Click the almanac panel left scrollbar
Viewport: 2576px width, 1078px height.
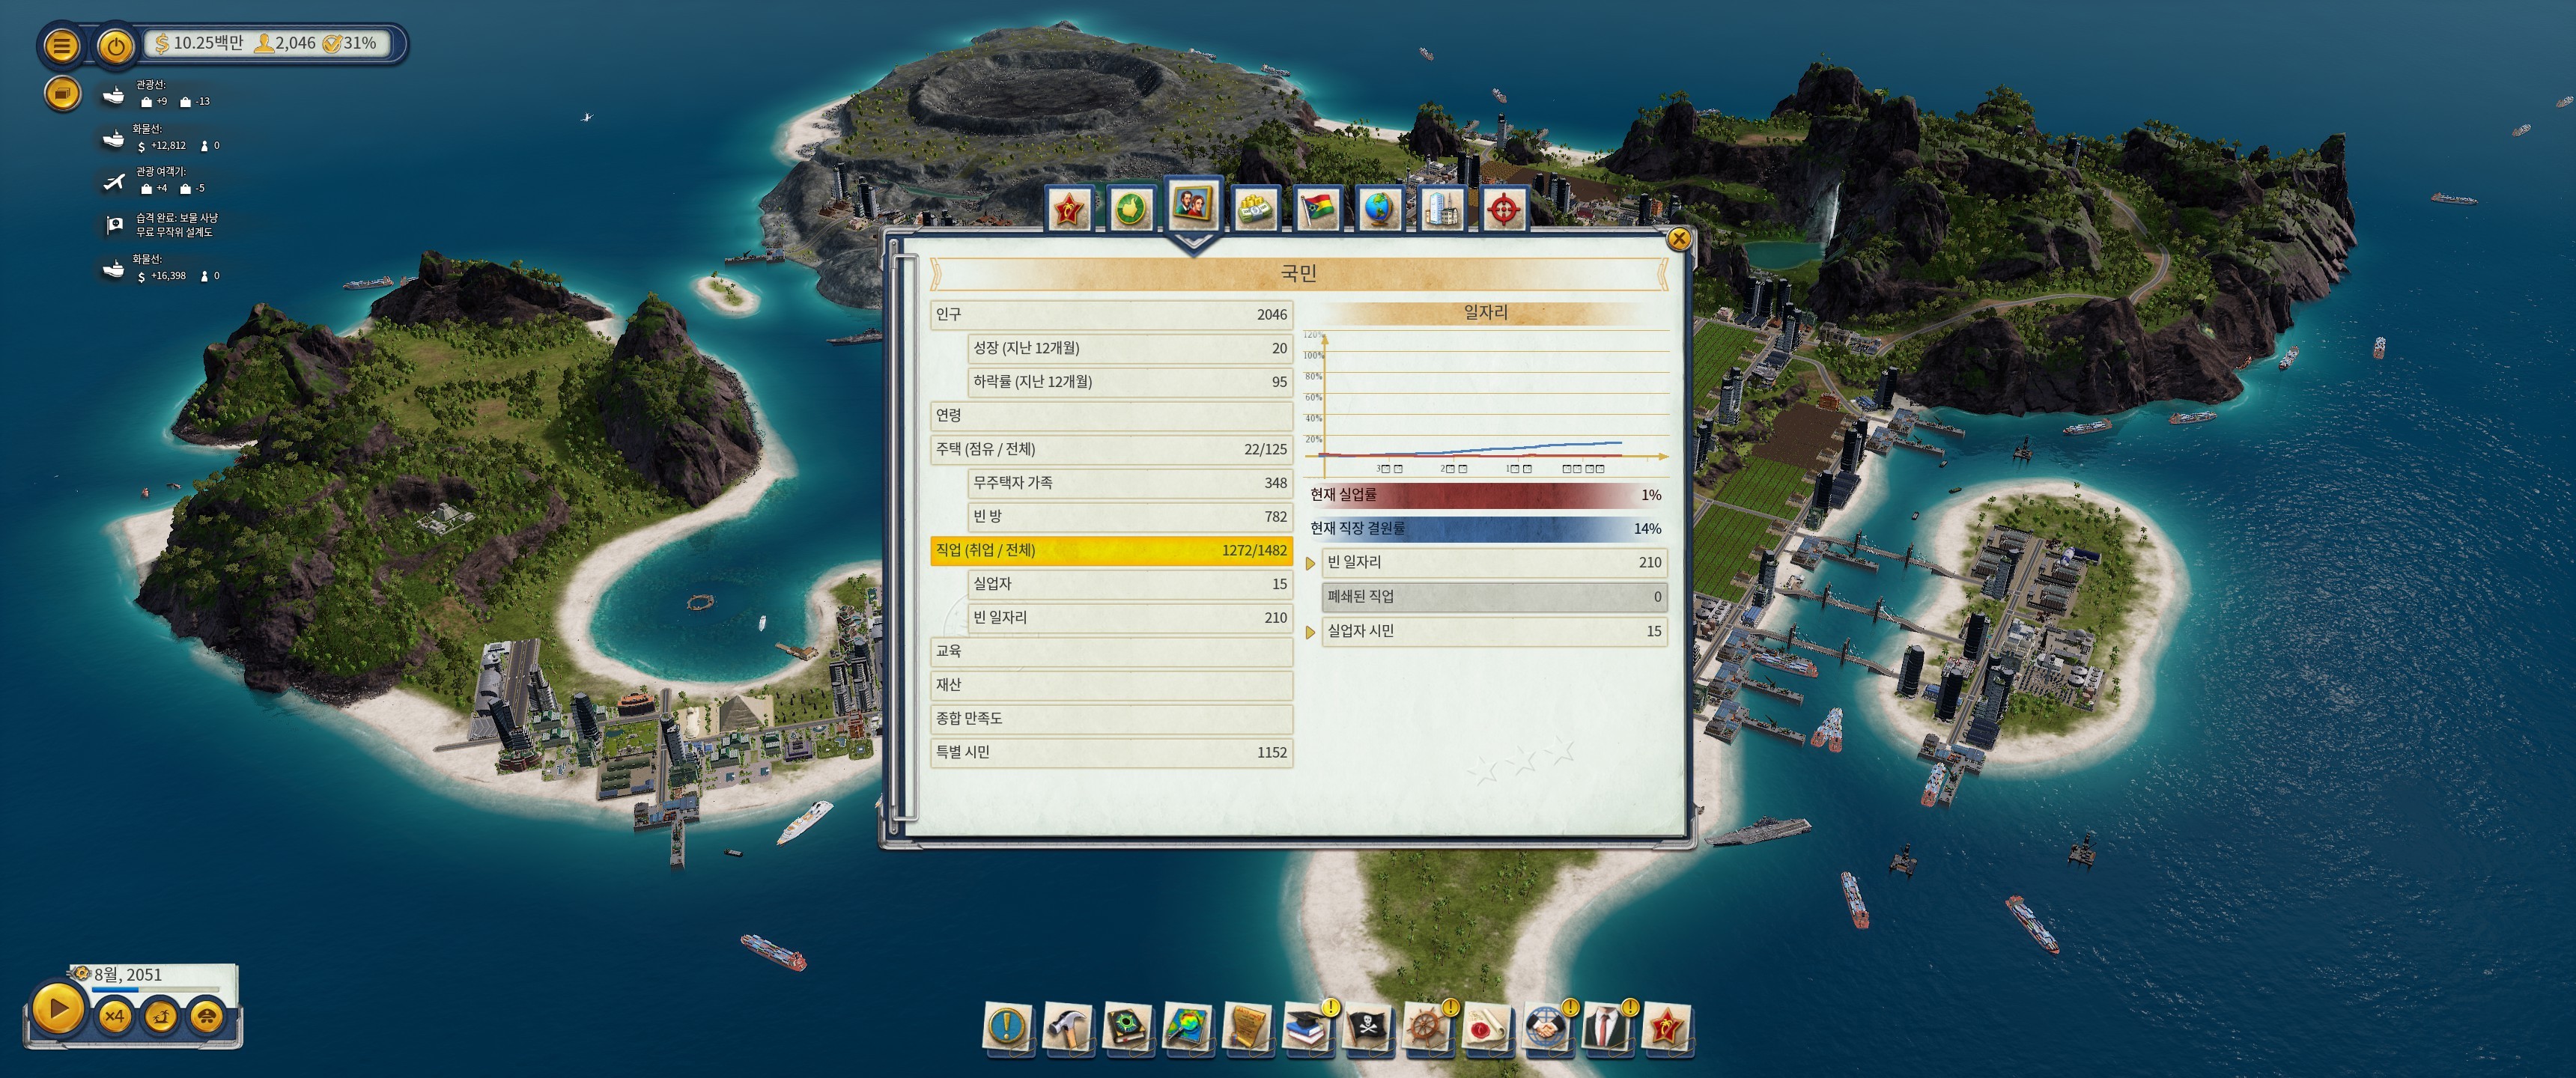tap(904, 540)
